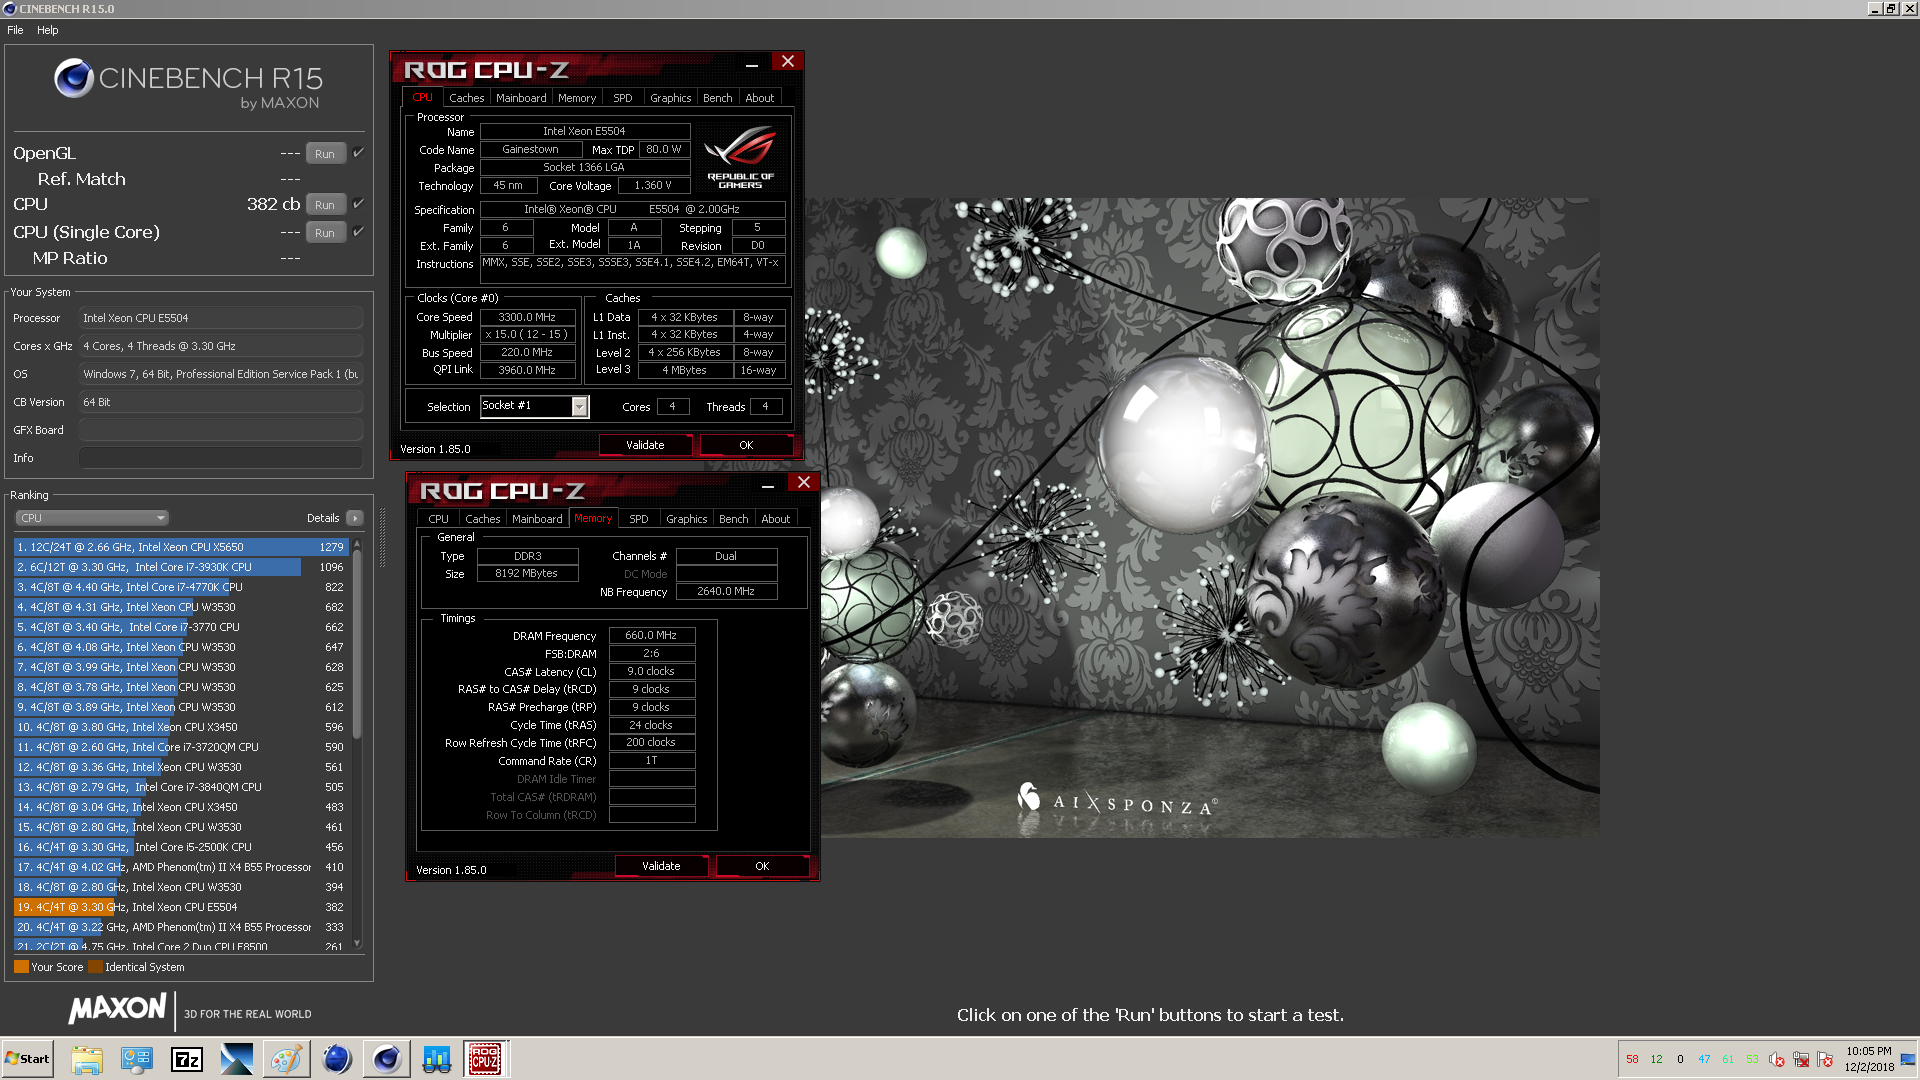Click the Ranking scrollbar down arrow
1920x1080 pixels.
tap(357, 943)
